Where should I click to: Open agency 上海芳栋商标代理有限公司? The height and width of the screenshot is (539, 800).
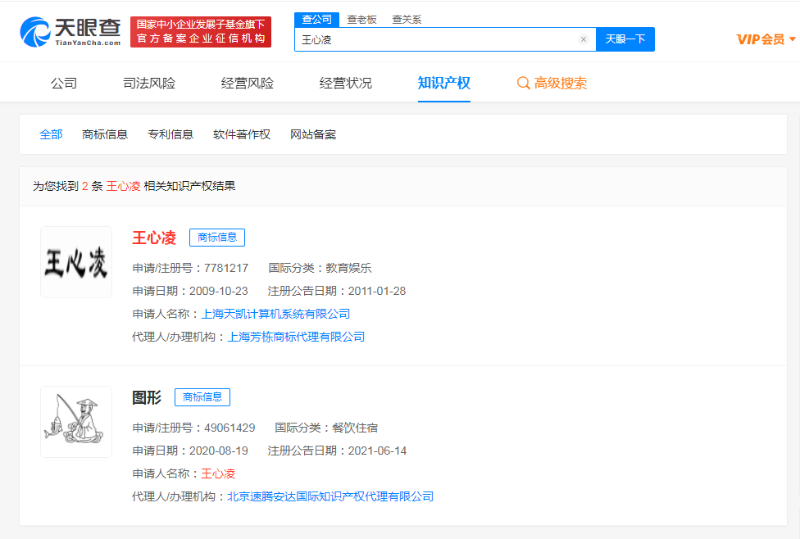(296, 337)
